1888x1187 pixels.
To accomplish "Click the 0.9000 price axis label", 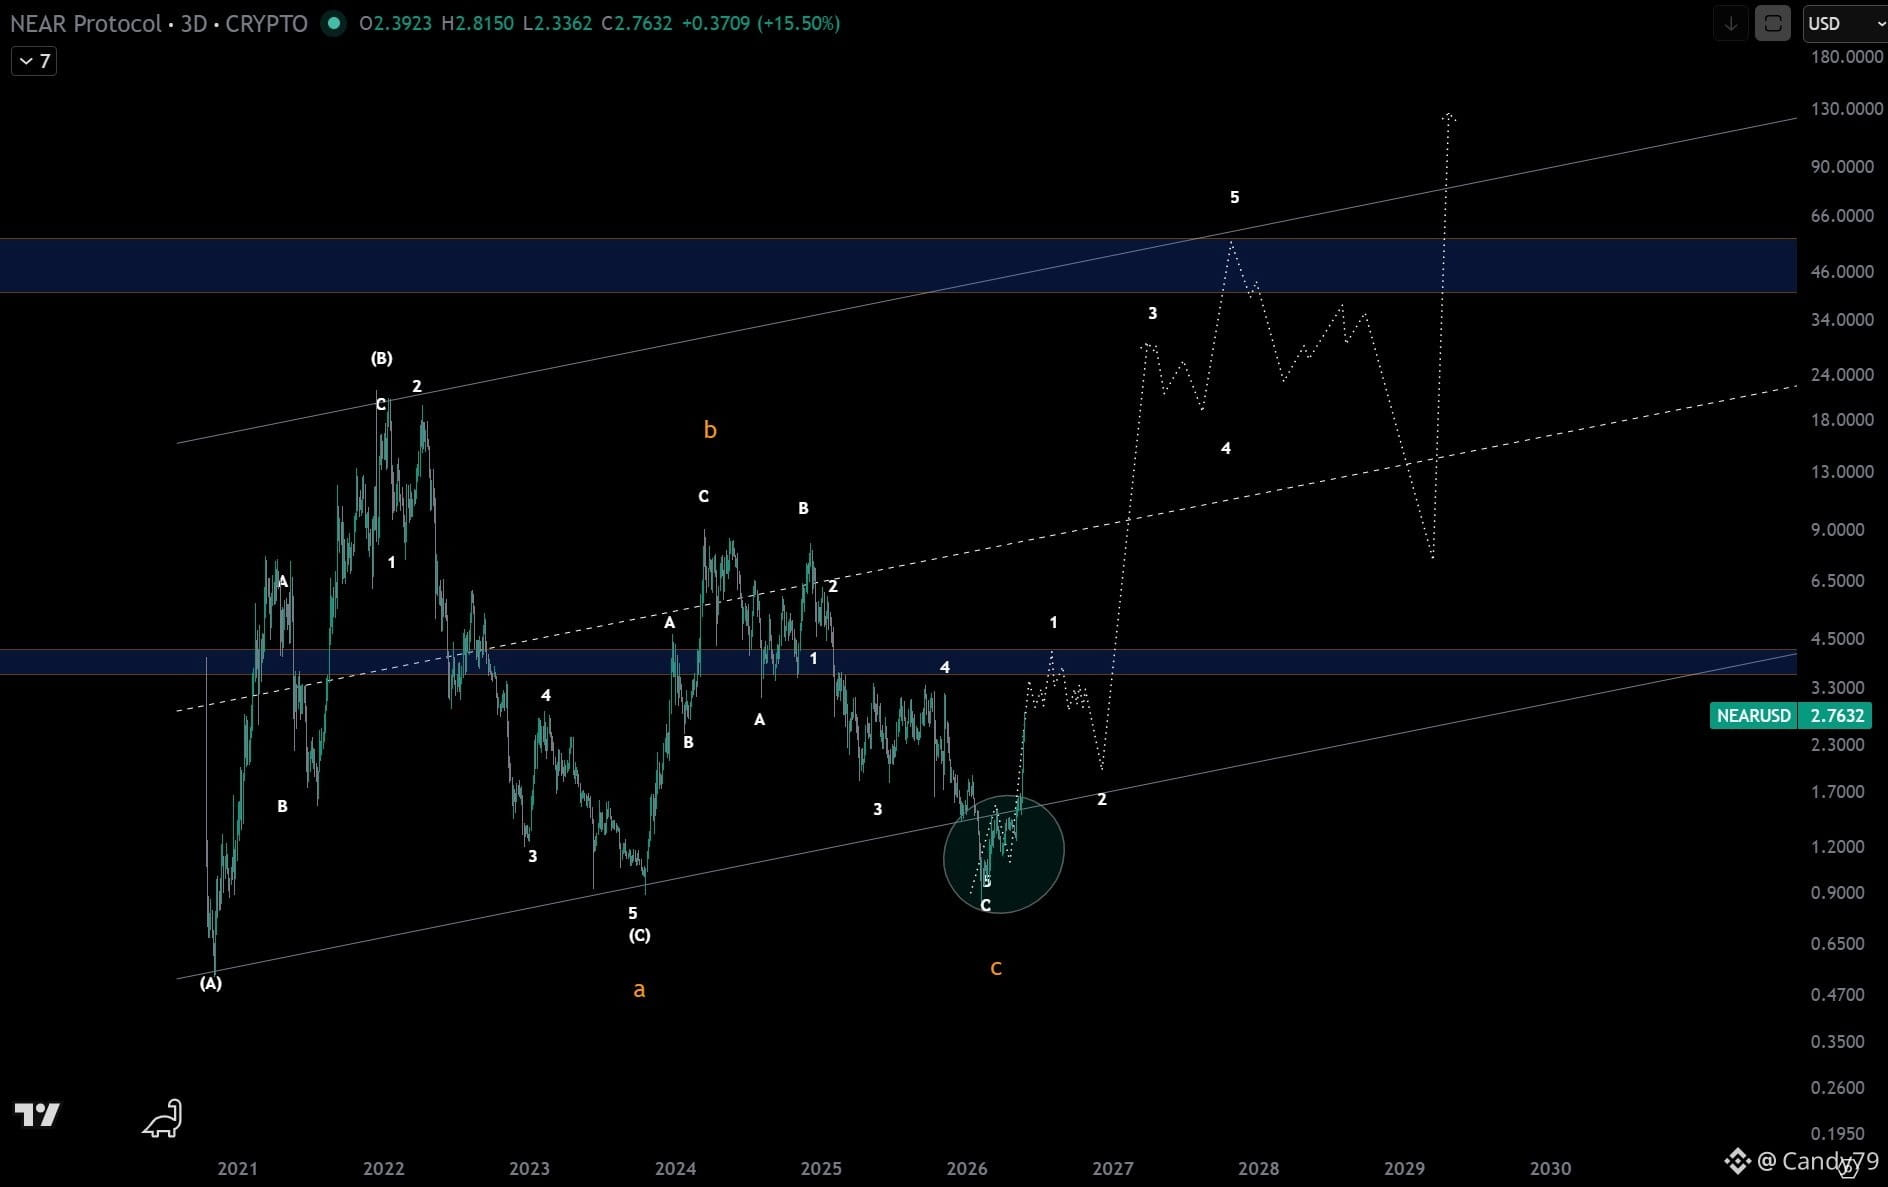I will pos(1838,892).
